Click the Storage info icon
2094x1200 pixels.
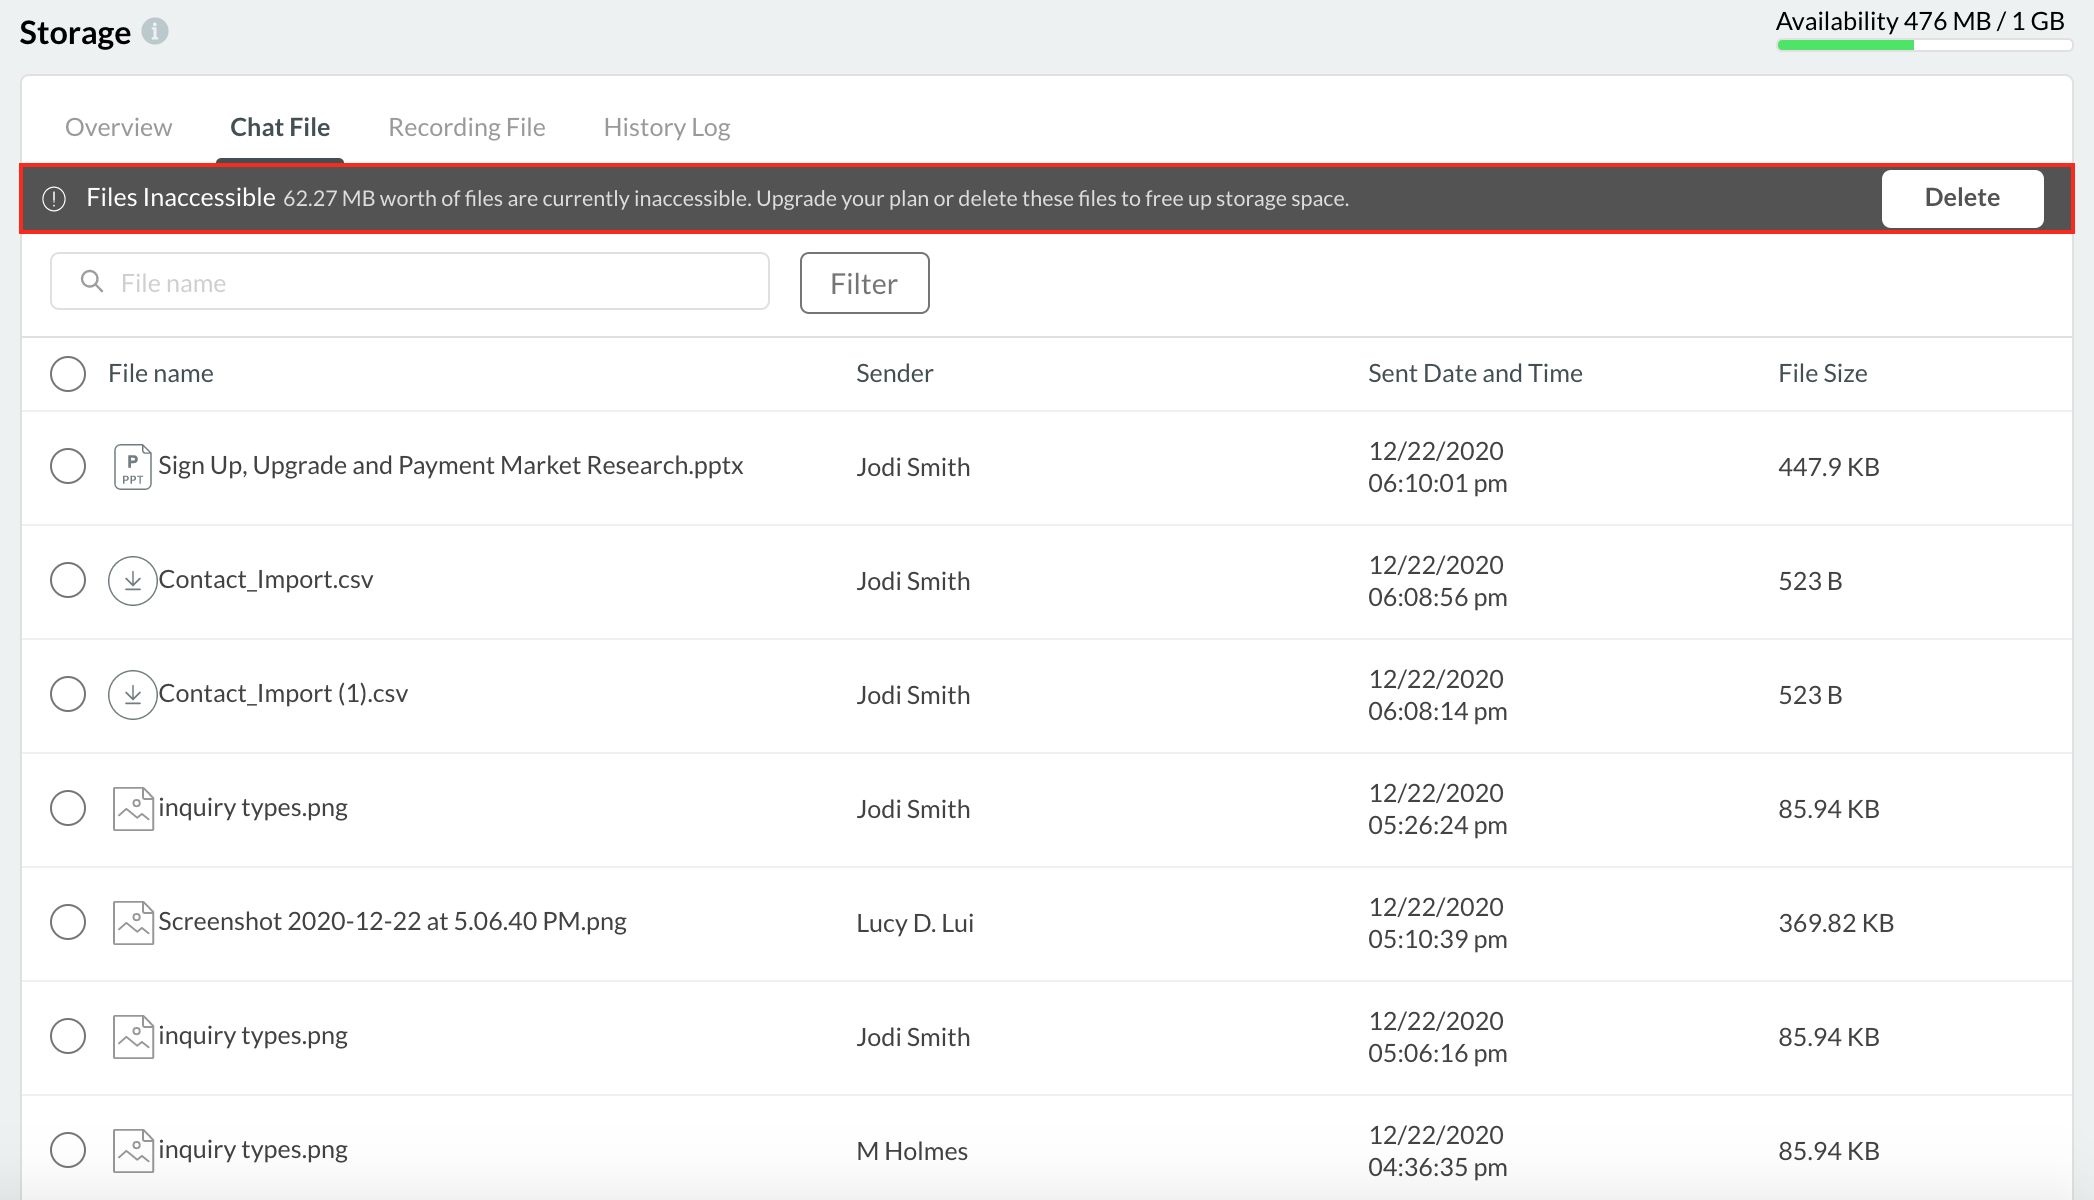click(155, 31)
